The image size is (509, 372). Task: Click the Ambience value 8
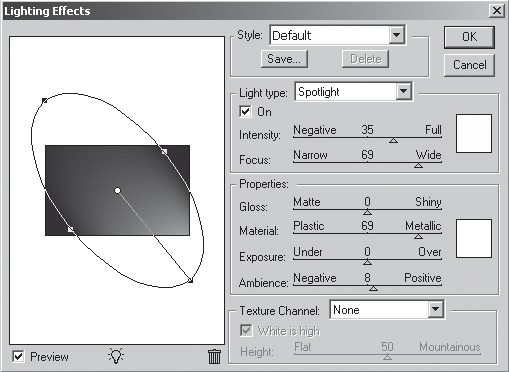(x=367, y=278)
